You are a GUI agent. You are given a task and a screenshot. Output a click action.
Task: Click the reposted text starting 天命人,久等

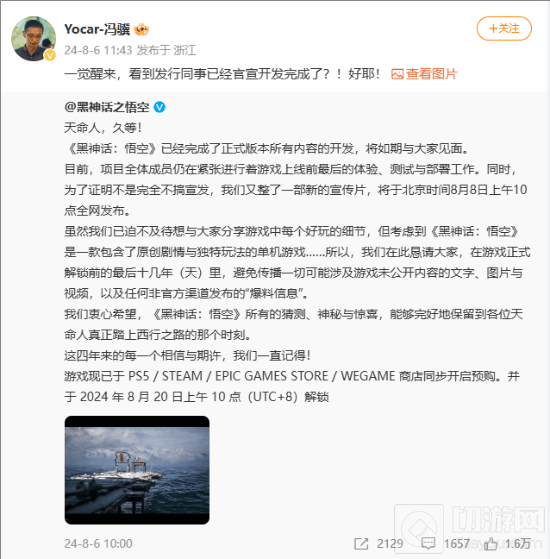tap(297, 262)
